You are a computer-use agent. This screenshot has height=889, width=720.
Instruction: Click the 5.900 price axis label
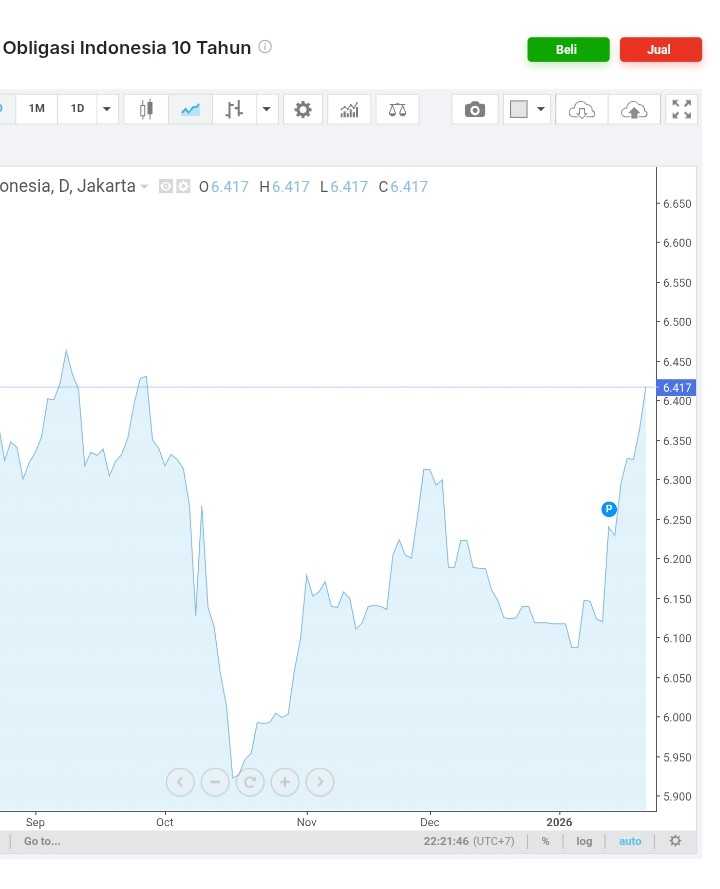pyautogui.click(x=677, y=797)
